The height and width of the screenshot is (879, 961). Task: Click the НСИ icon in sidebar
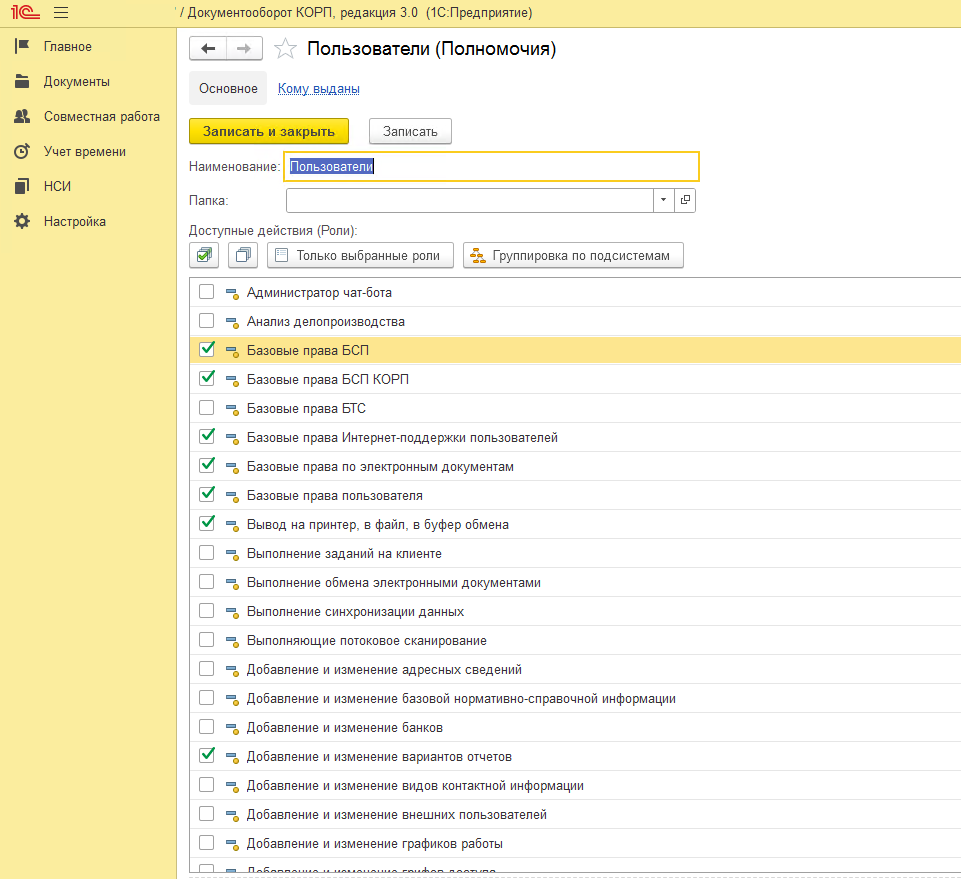[x=22, y=186]
